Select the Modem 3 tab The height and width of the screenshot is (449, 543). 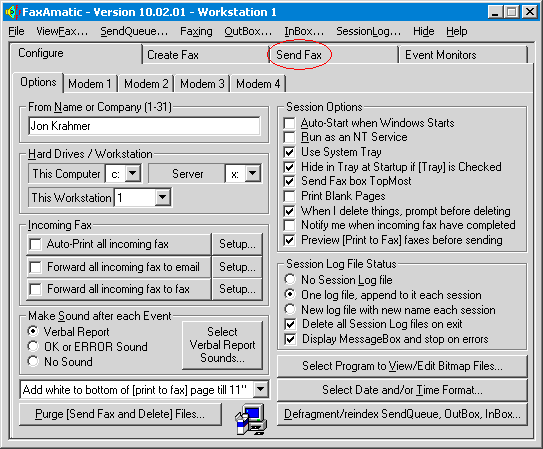pos(202,84)
